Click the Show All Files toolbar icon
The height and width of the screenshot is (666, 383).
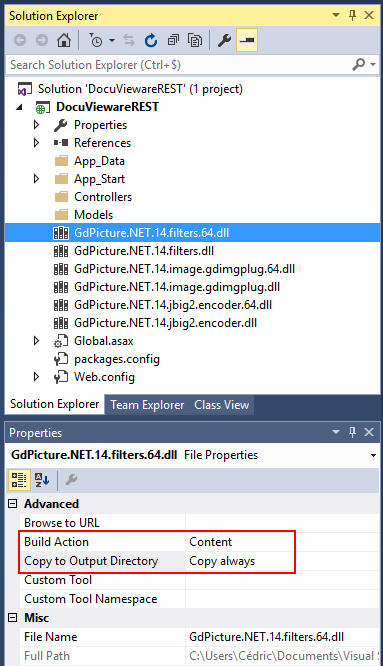point(194,40)
